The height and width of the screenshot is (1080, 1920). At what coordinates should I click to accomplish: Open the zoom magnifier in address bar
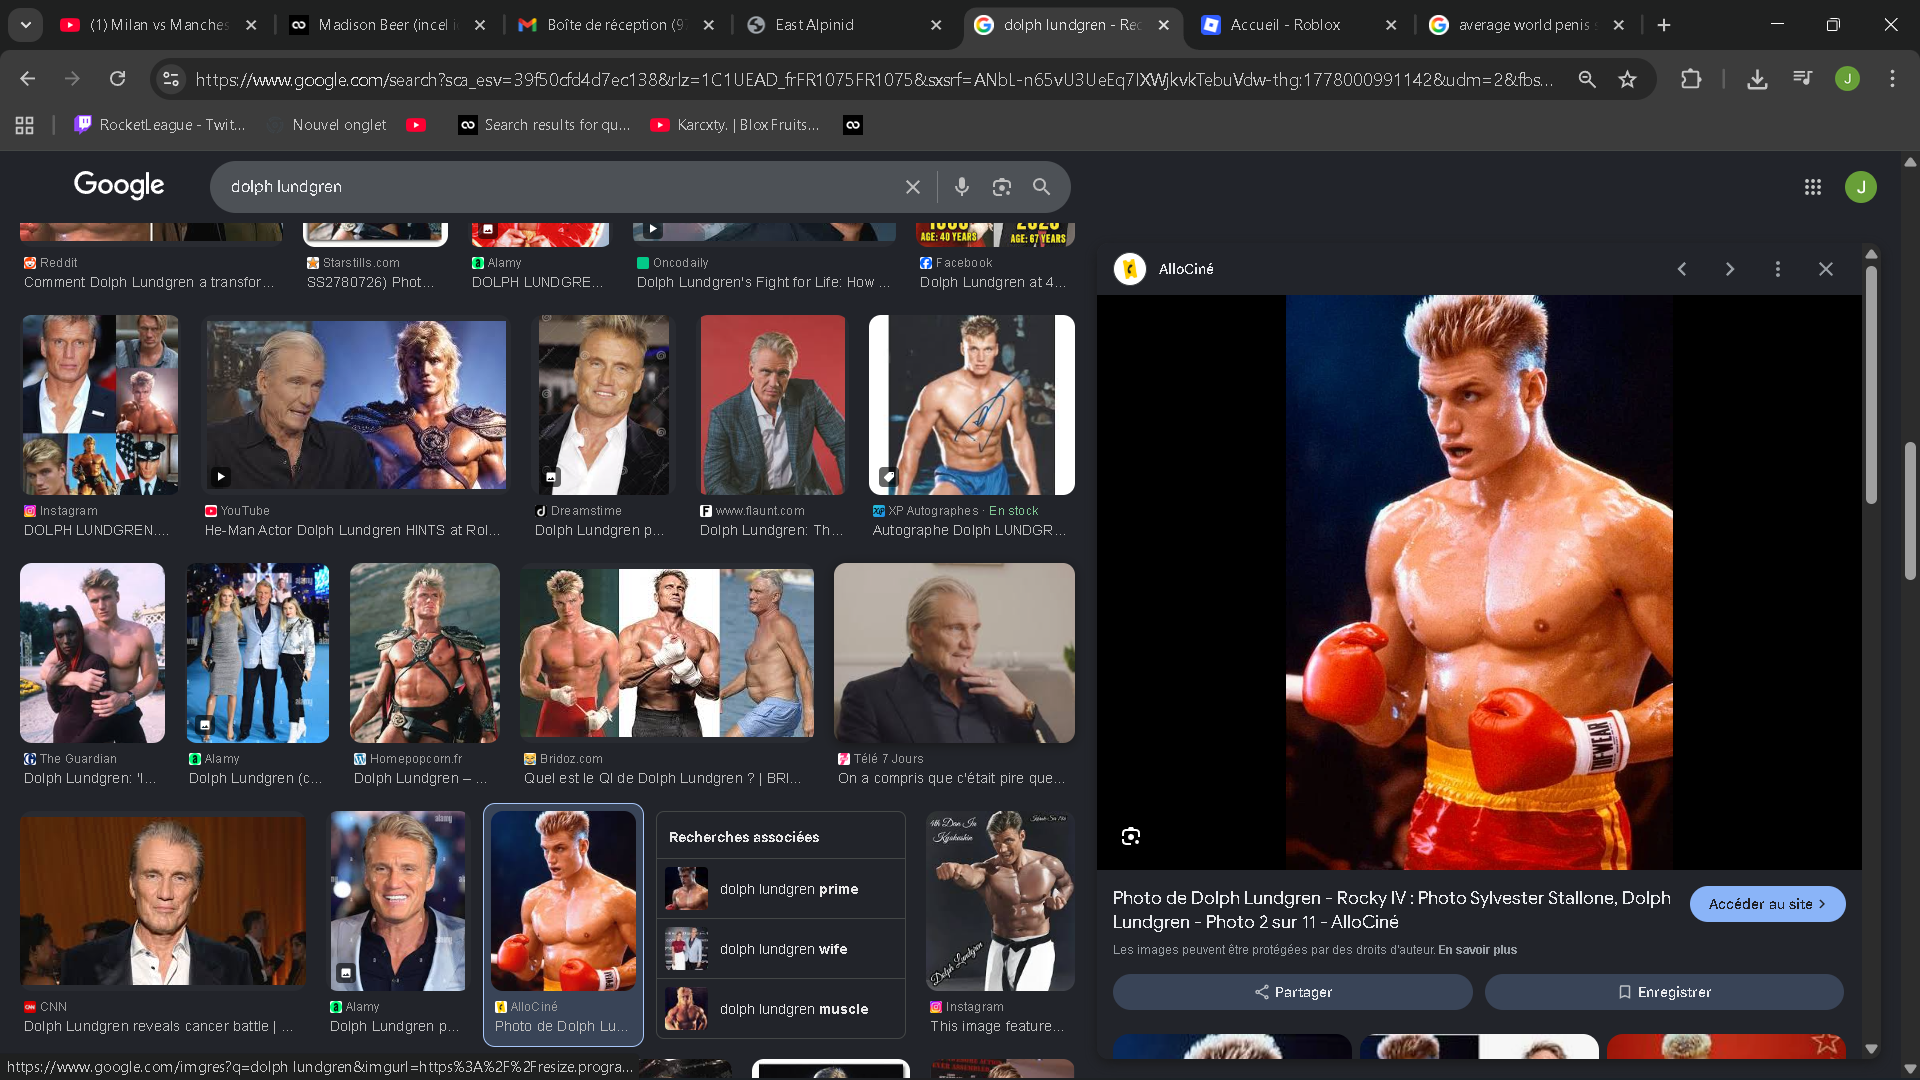pos(1587,79)
